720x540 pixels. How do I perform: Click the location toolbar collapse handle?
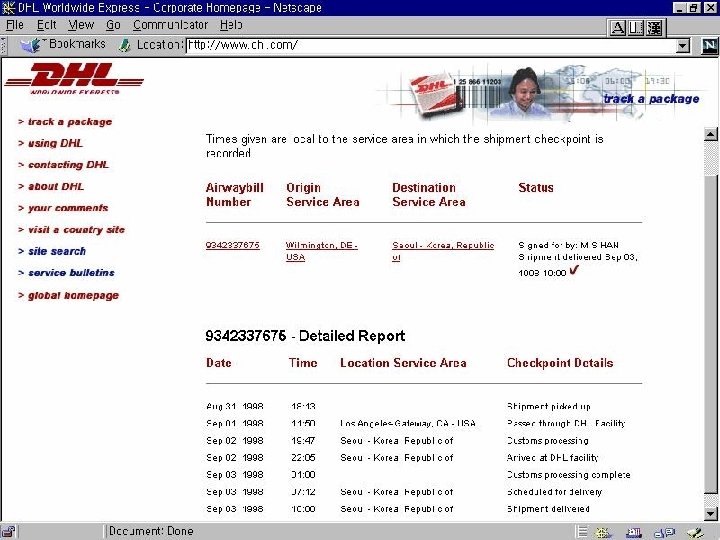(x=4, y=45)
